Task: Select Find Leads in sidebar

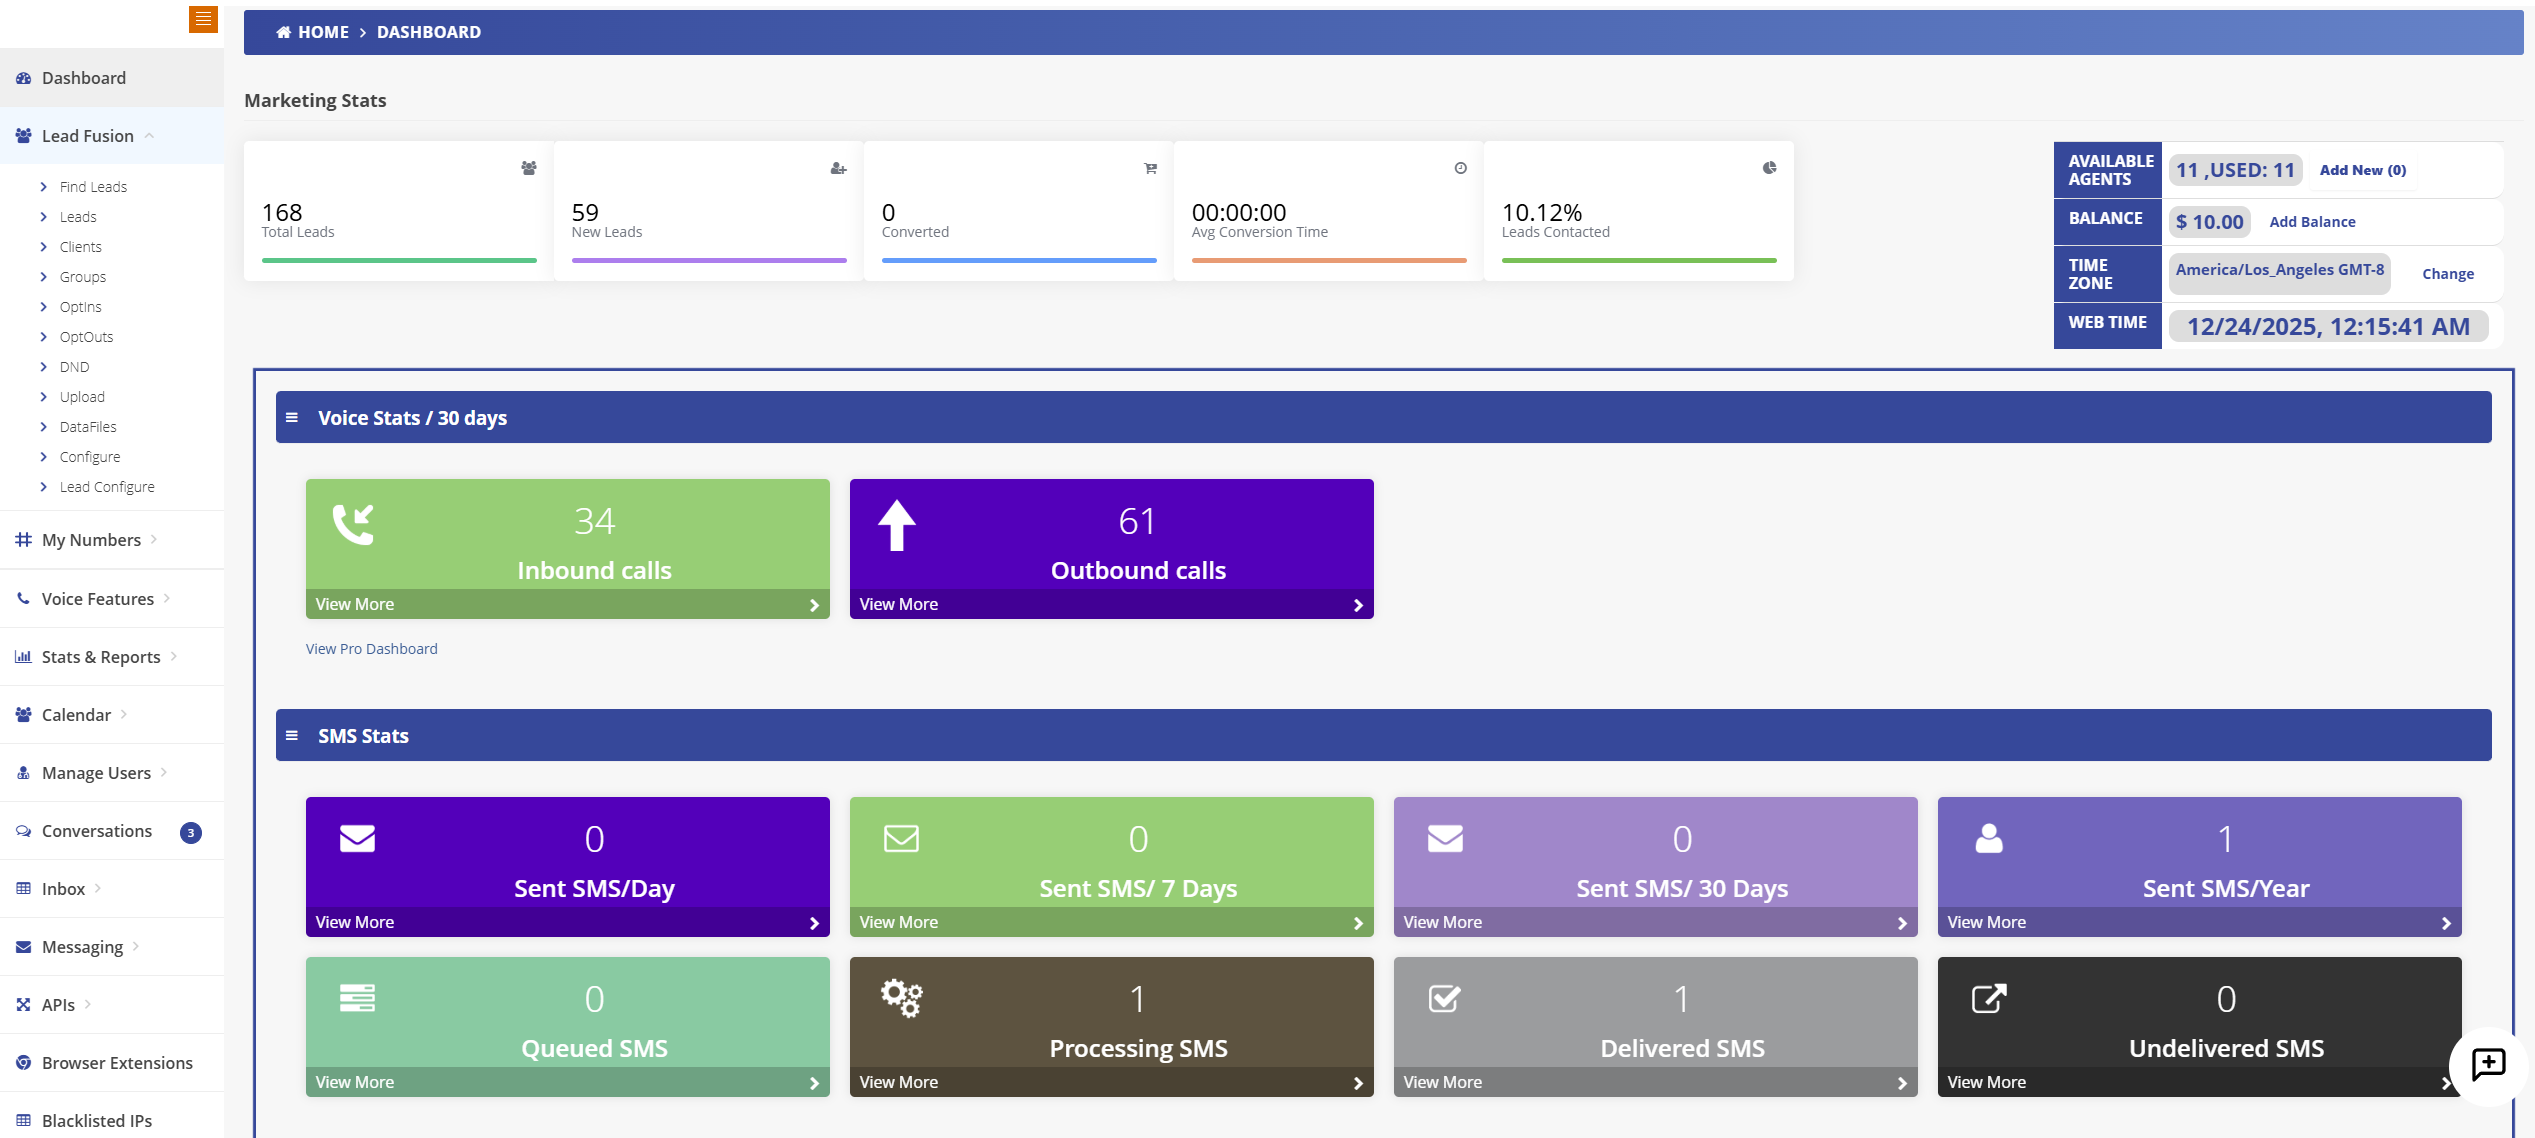Action: click(x=93, y=187)
